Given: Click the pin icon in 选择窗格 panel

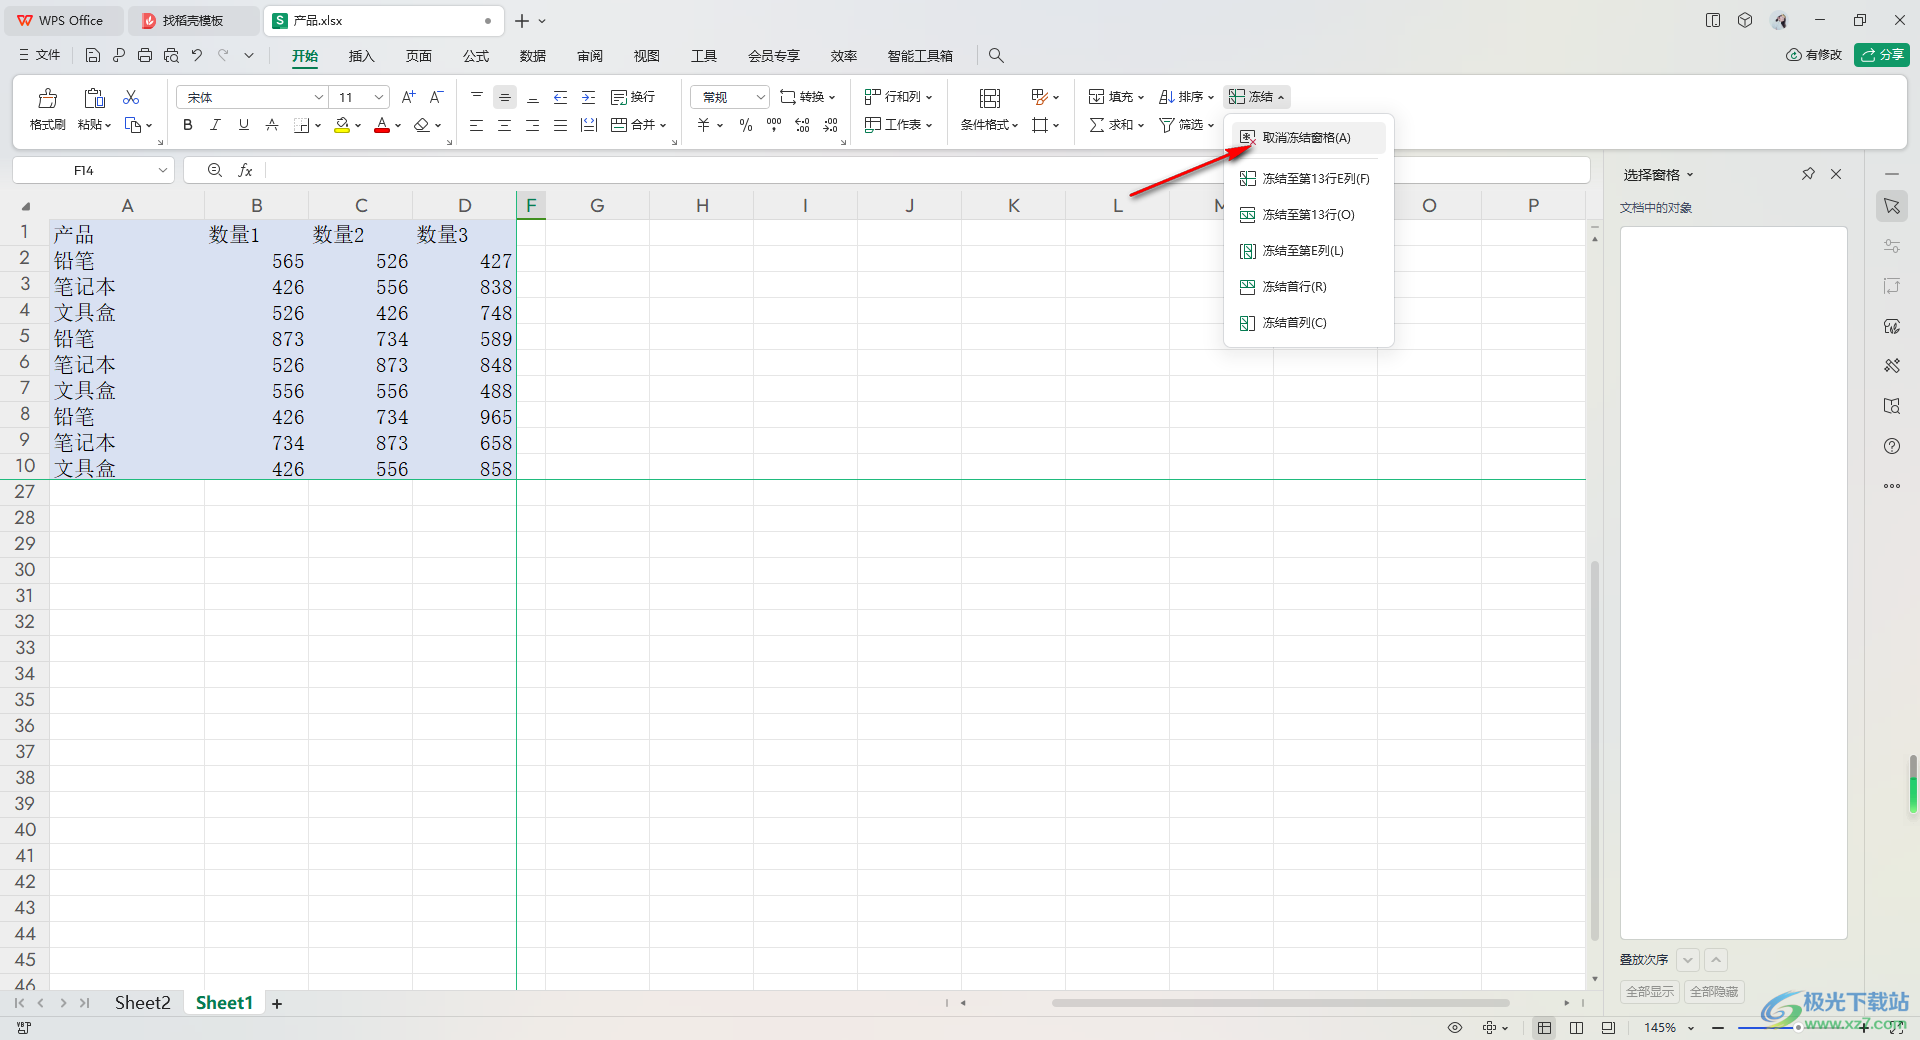Looking at the screenshot, I should 1808,174.
